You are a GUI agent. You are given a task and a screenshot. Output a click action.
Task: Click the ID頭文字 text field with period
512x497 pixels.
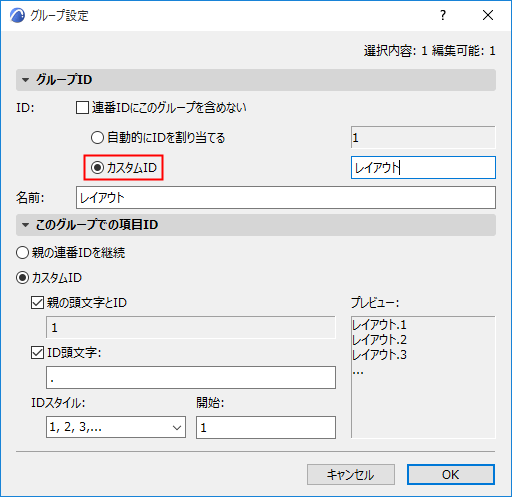(x=191, y=377)
